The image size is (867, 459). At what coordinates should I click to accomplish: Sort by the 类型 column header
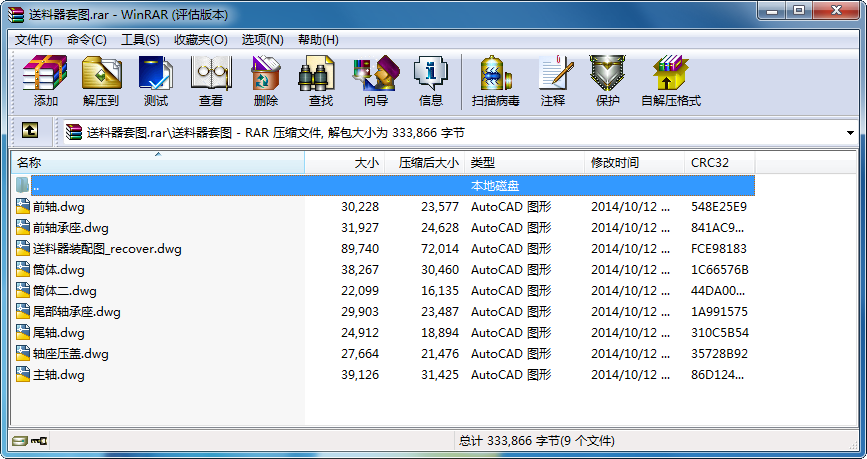pyautogui.click(x=525, y=163)
